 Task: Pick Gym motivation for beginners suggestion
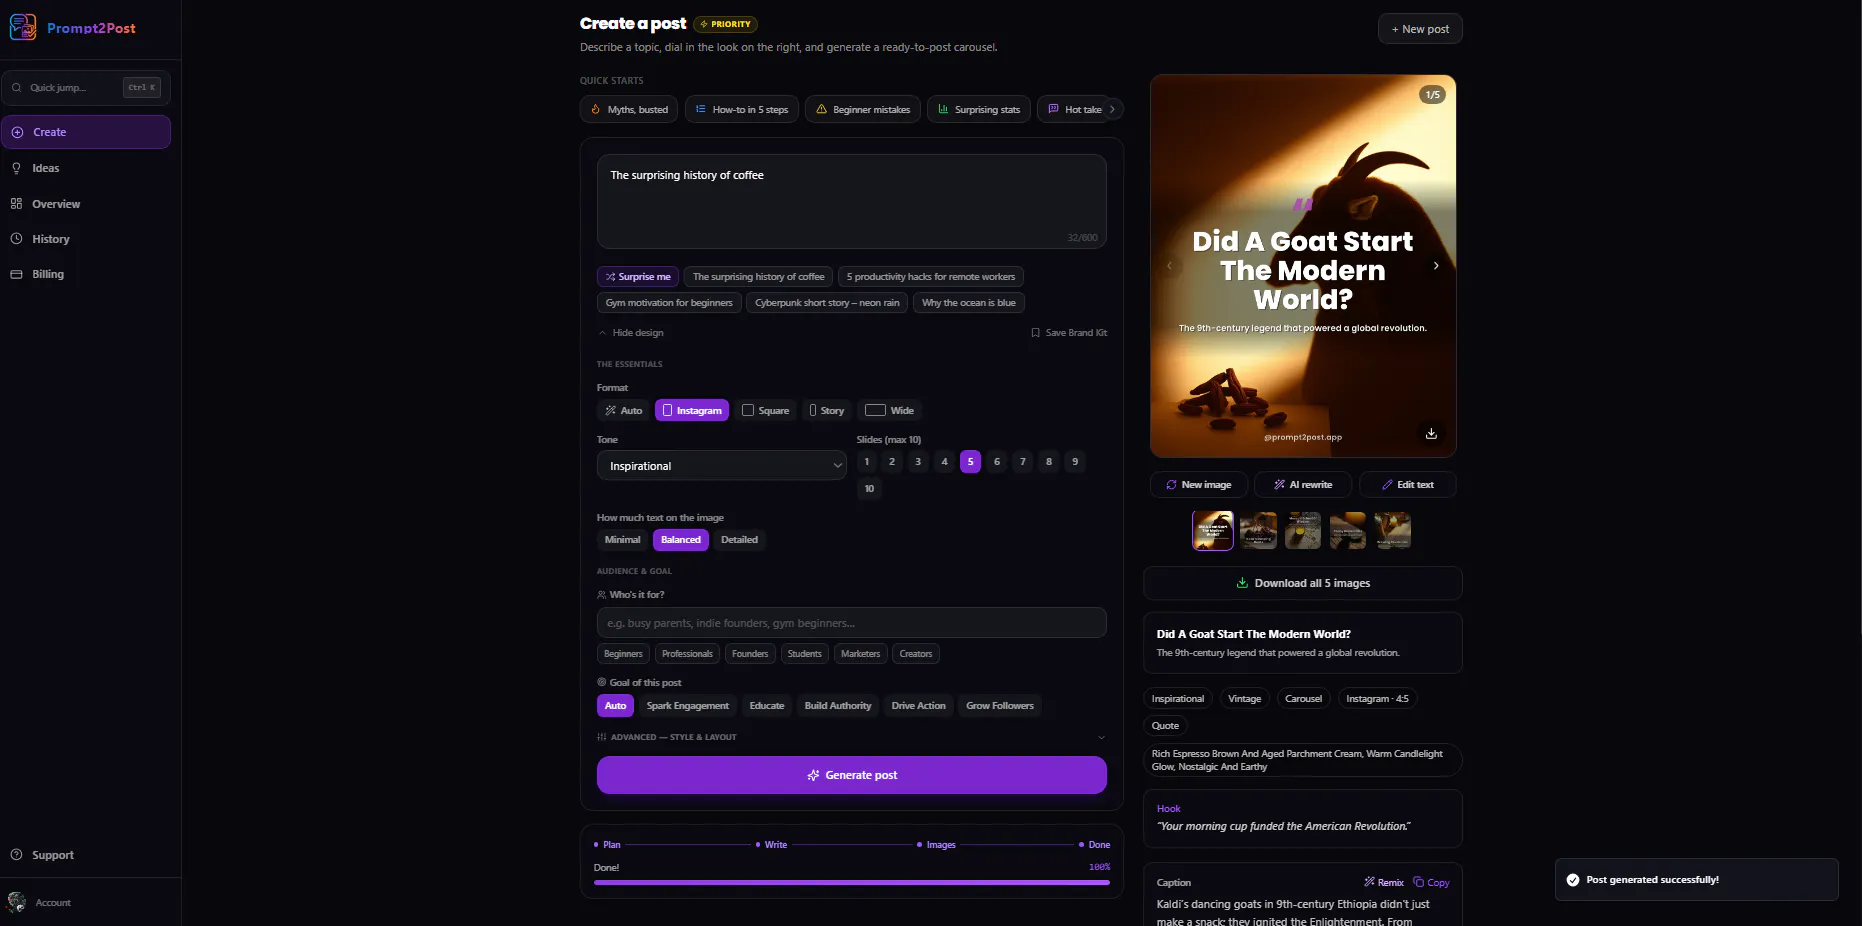pyautogui.click(x=669, y=303)
